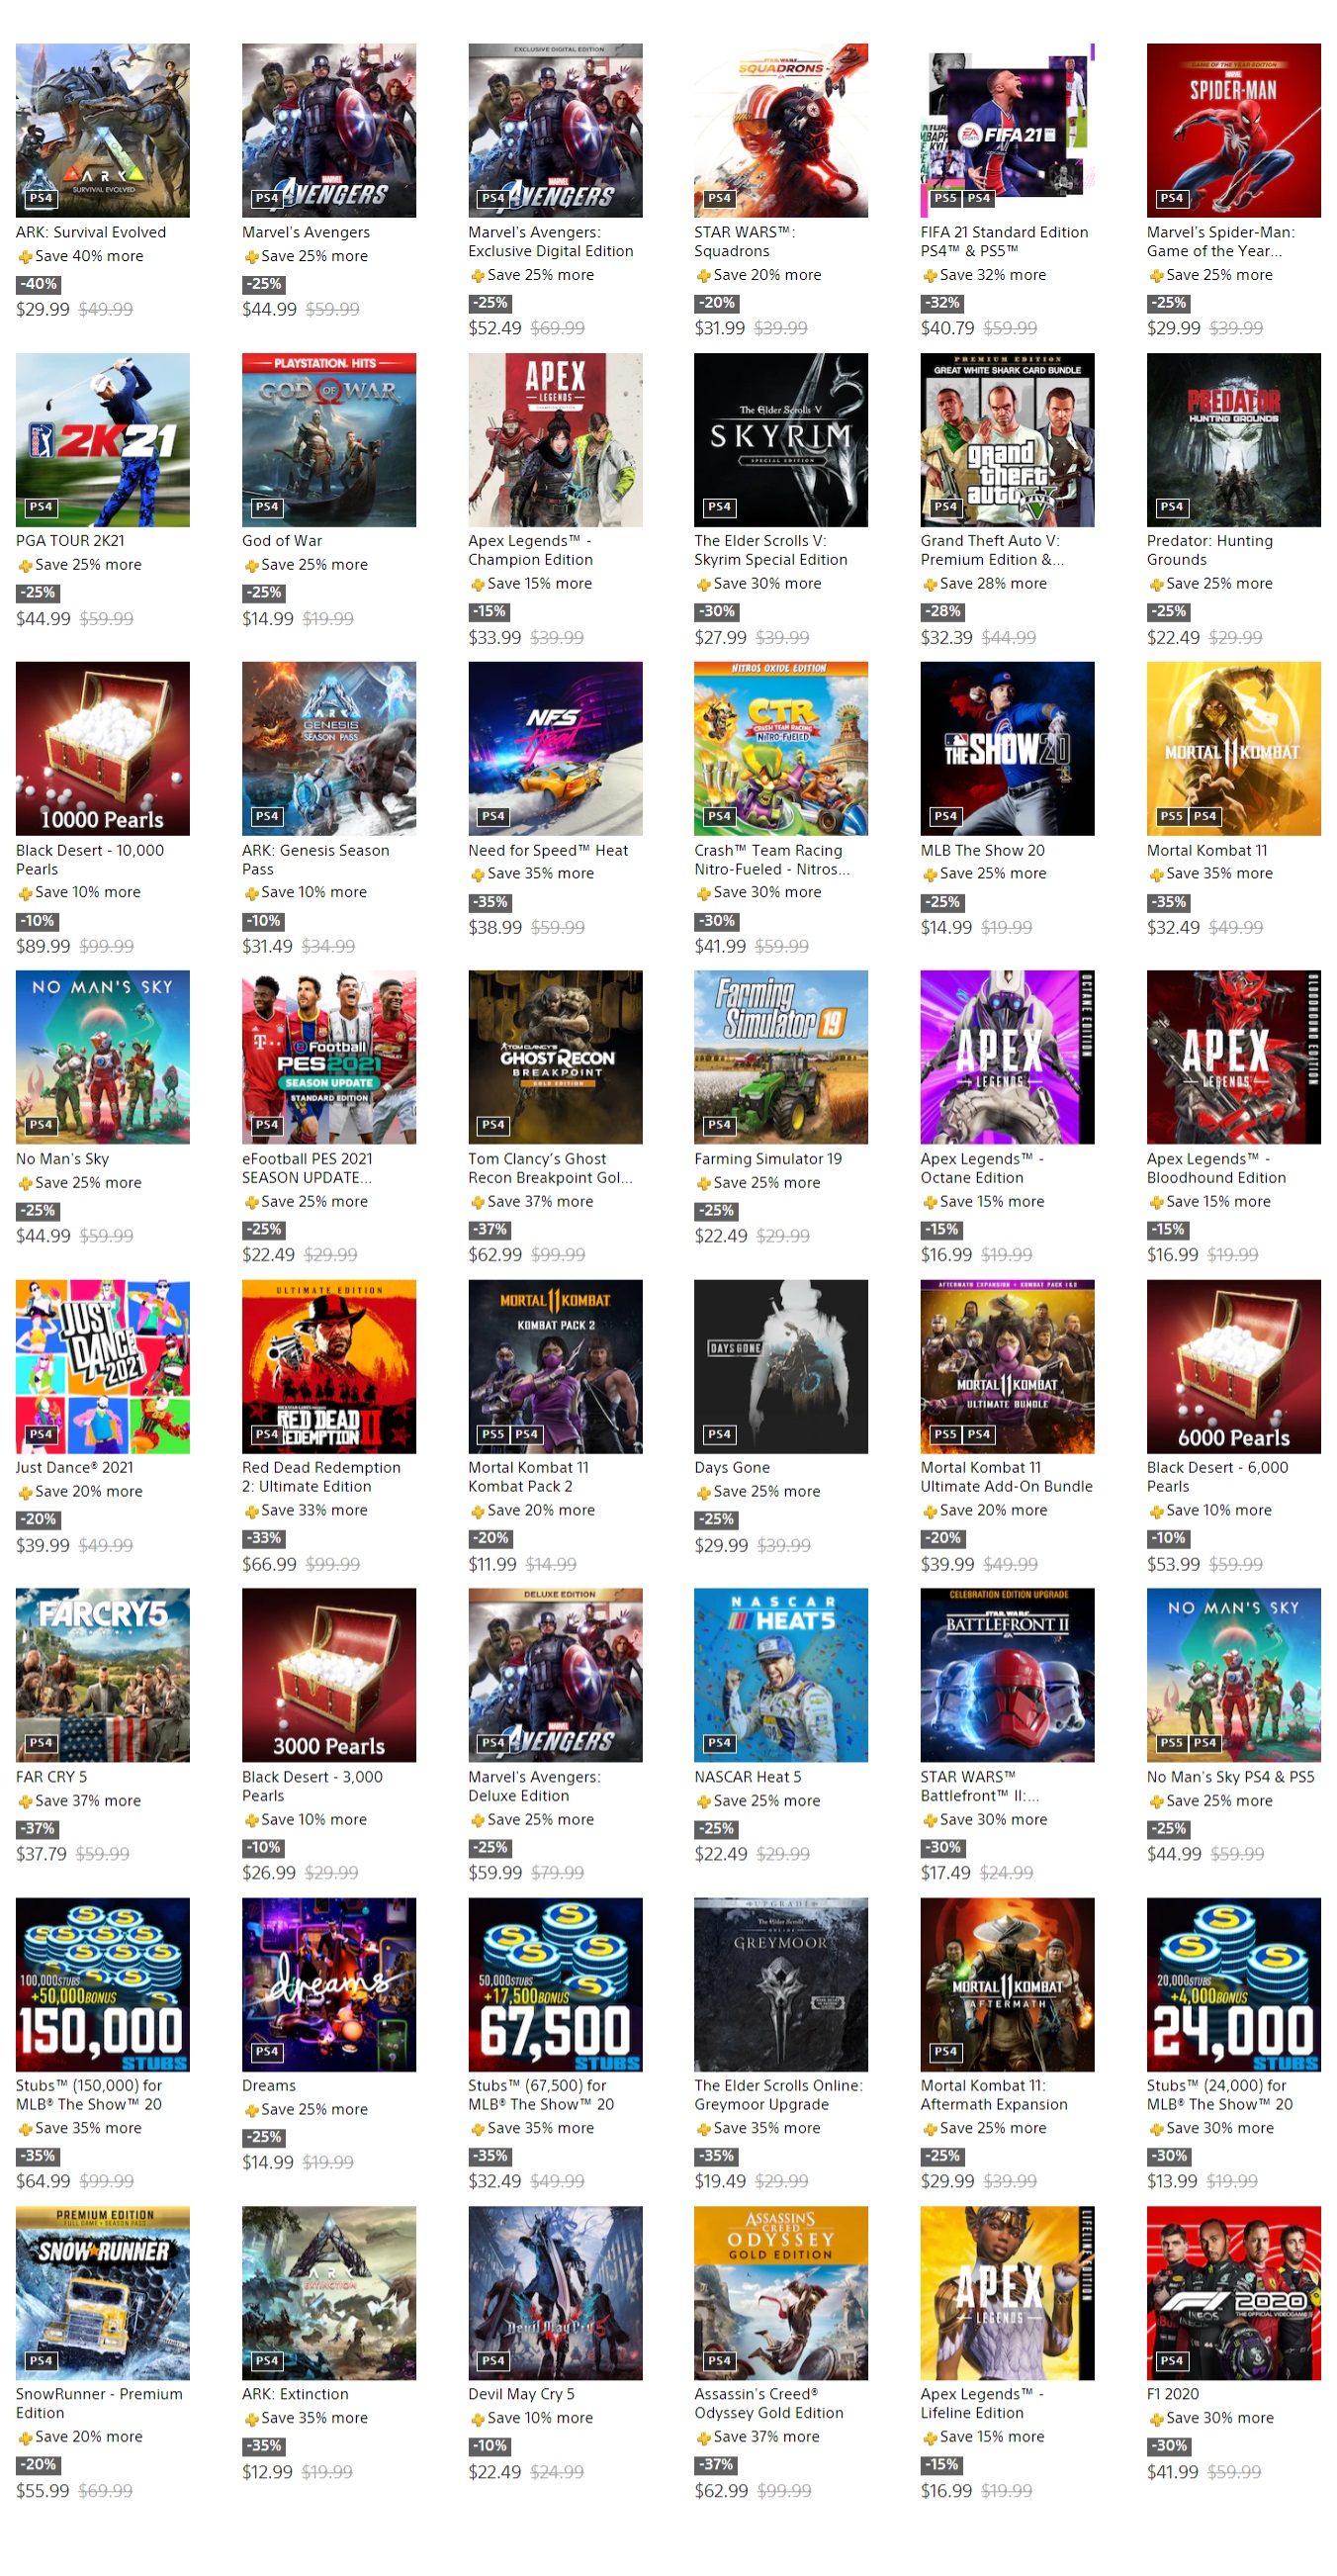Click the God of War game thumbnail

pos(329,440)
